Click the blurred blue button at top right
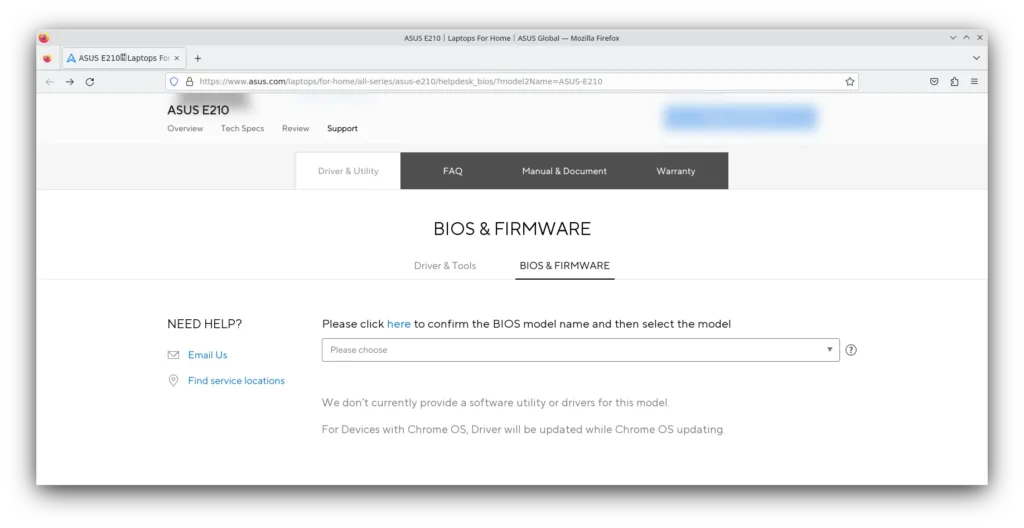This screenshot has height=528, width=1024. click(741, 118)
